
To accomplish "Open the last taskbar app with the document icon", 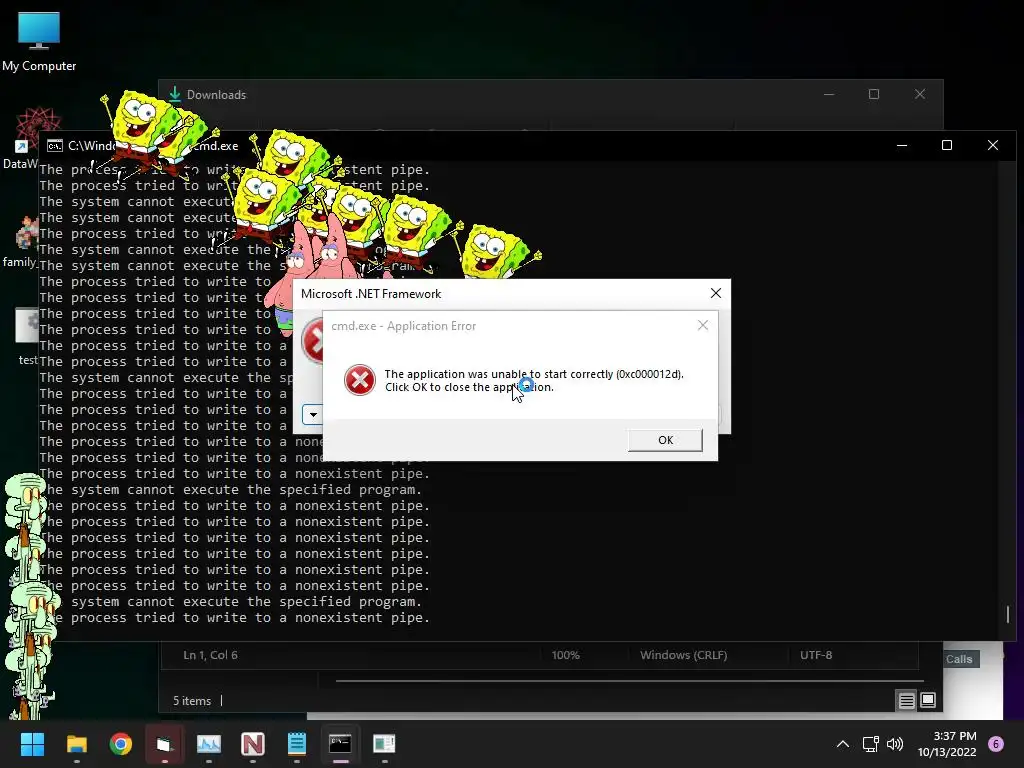I will tap(384, 744).
